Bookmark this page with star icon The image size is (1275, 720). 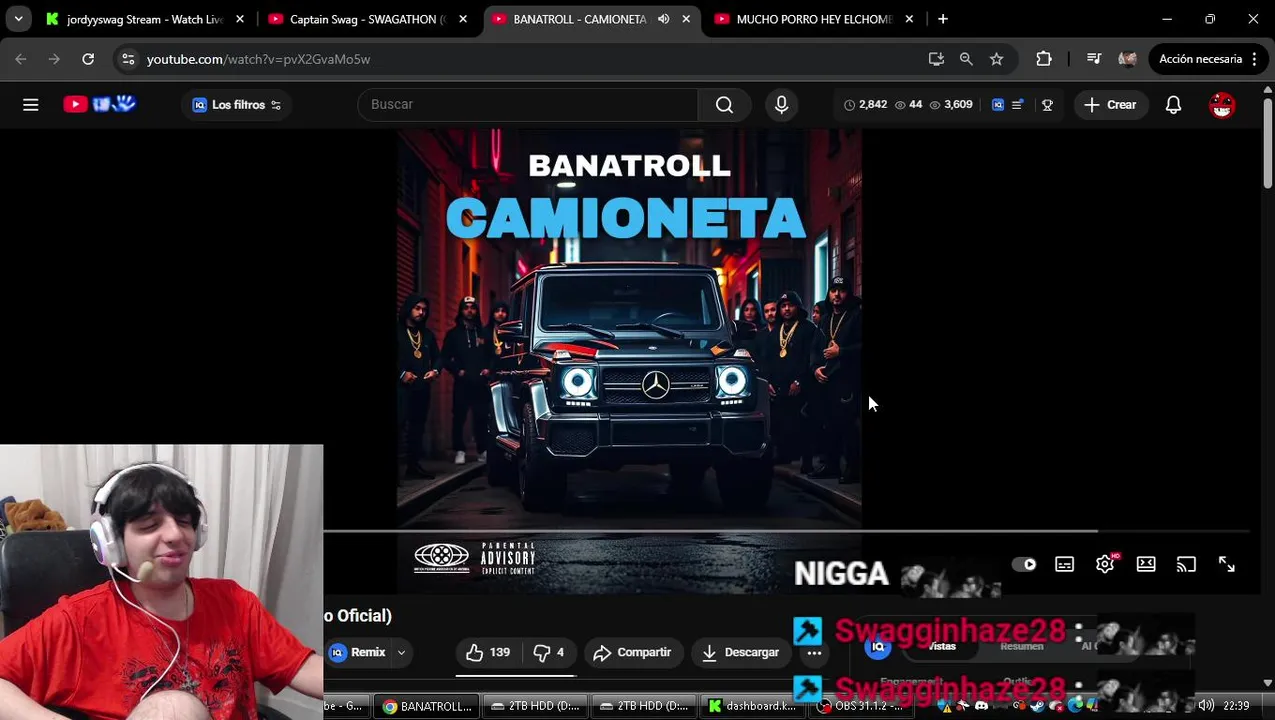click(996, 59)
